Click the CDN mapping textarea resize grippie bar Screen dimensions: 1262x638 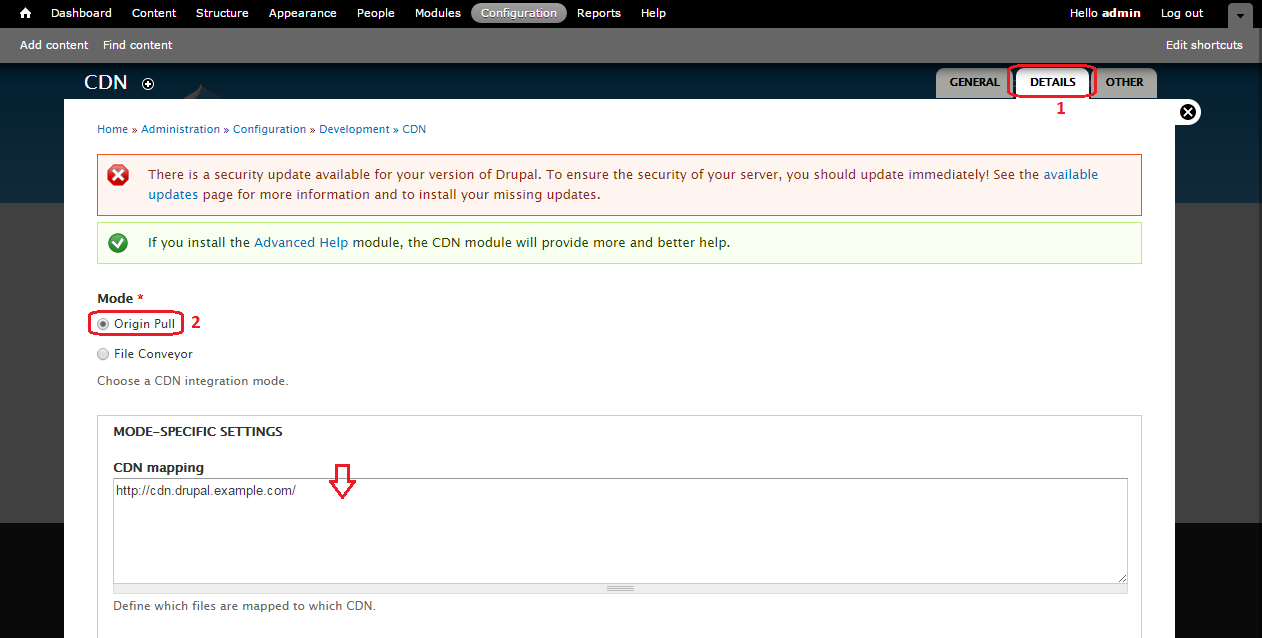pos(620,589)
